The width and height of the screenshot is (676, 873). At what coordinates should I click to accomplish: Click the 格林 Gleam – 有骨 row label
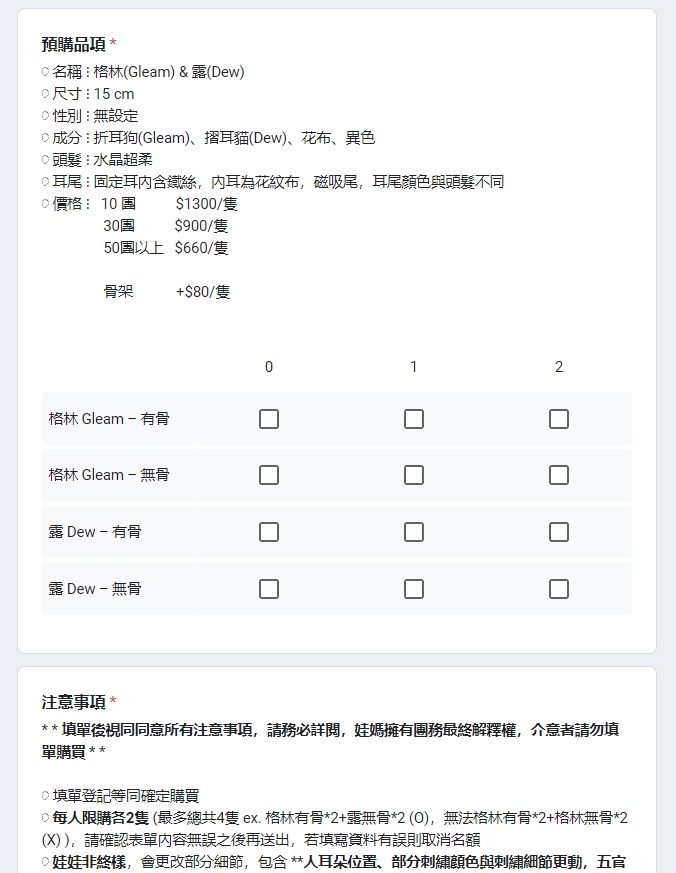point(109,419)
